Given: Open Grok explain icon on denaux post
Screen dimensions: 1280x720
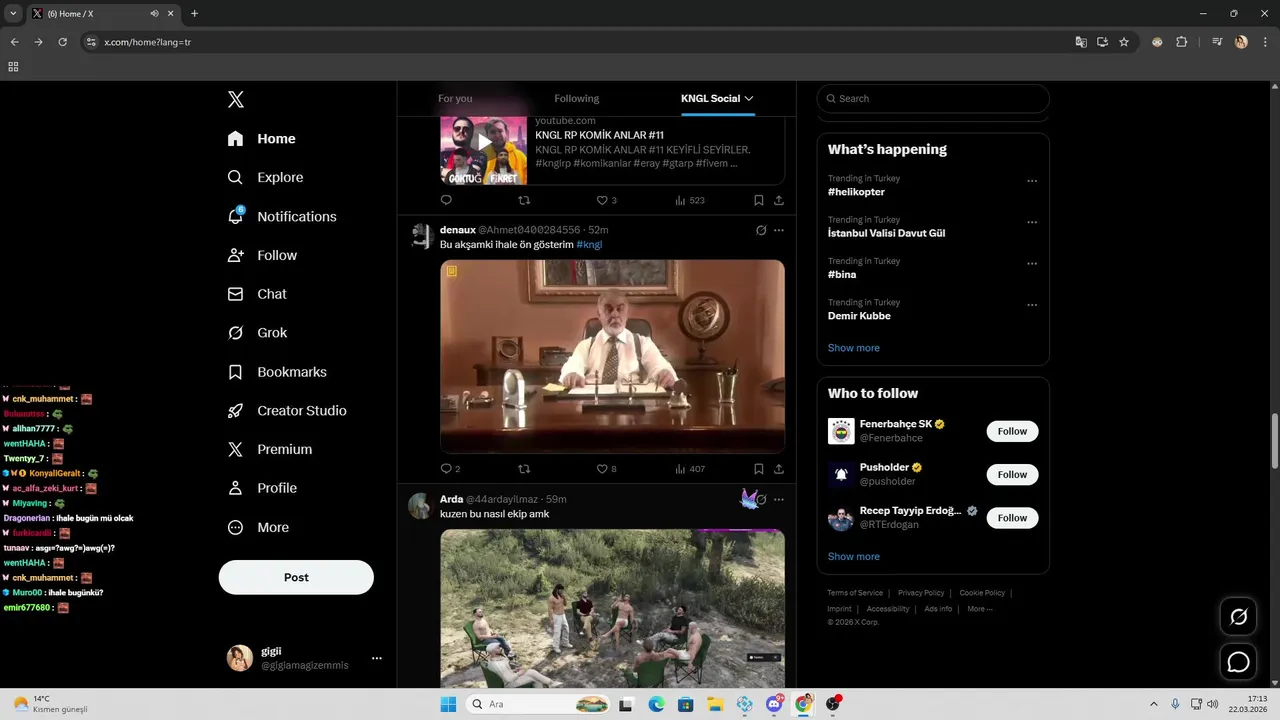Looking at the screenshot, I should click(x=761, y=230).
